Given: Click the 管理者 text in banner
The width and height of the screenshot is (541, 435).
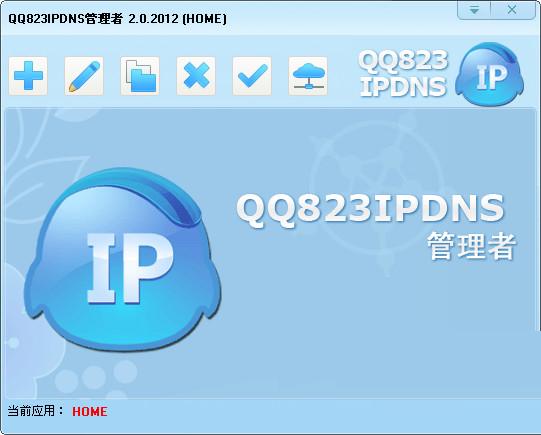Looking at the screenshot, I should click(472, 246).
